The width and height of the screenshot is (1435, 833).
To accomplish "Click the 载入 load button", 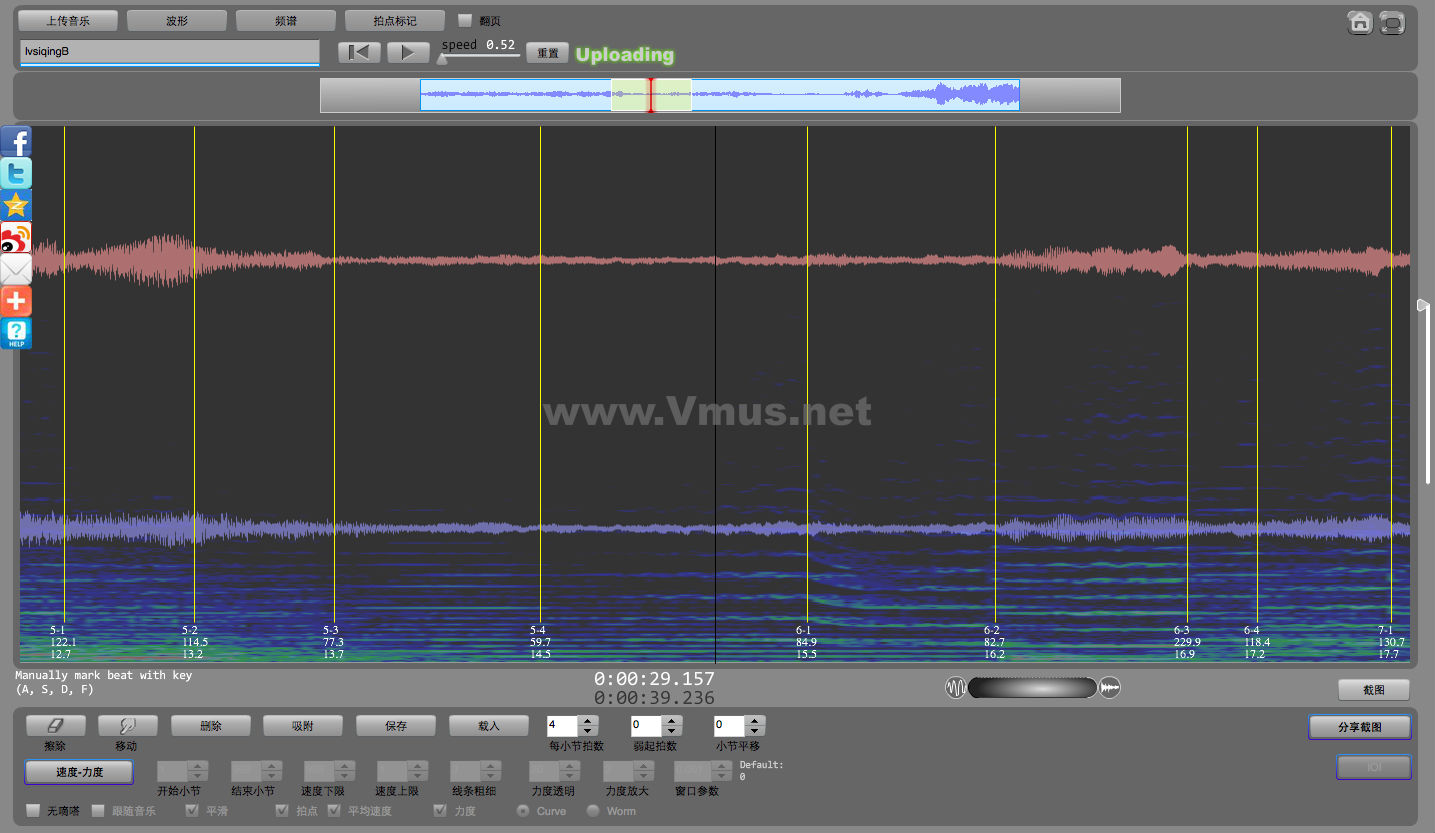I will 489,726.
